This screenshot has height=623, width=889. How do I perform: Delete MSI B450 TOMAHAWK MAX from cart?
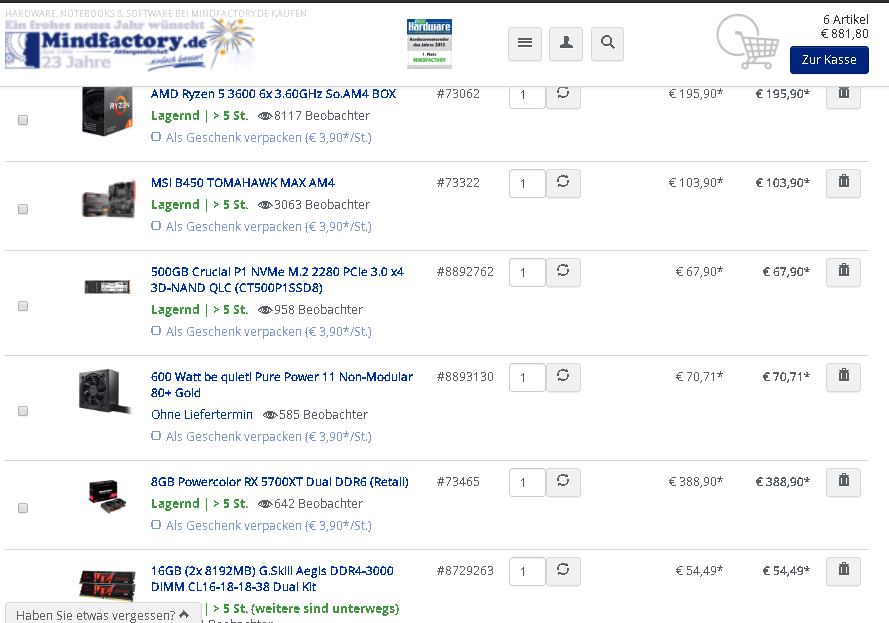[x=843, y=183]
